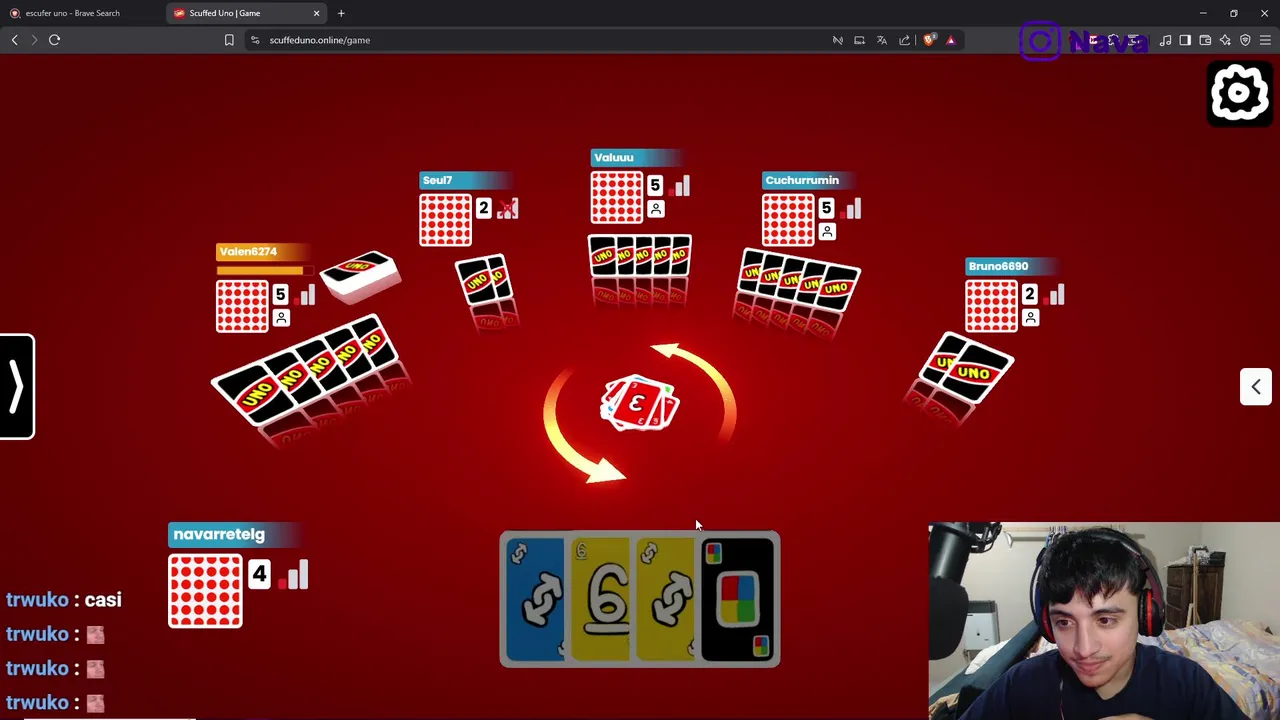Click own player name navarreteig
Screen dimensions: 1280x720
tap(219, 534)
